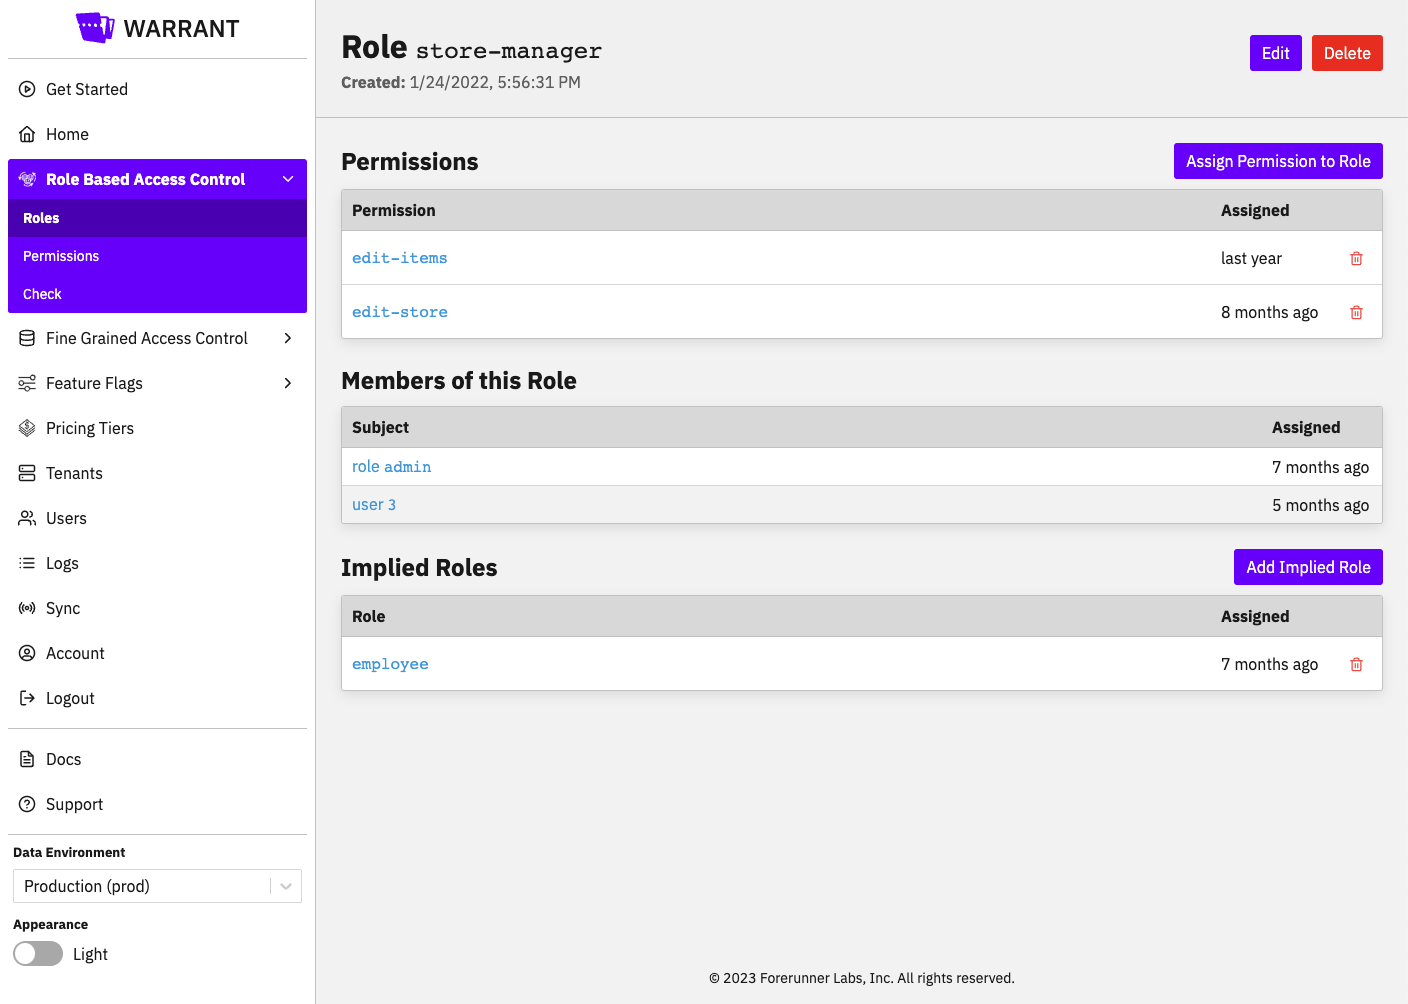
Task: Click the Warrant logo icon
Action: click(95, 28)
